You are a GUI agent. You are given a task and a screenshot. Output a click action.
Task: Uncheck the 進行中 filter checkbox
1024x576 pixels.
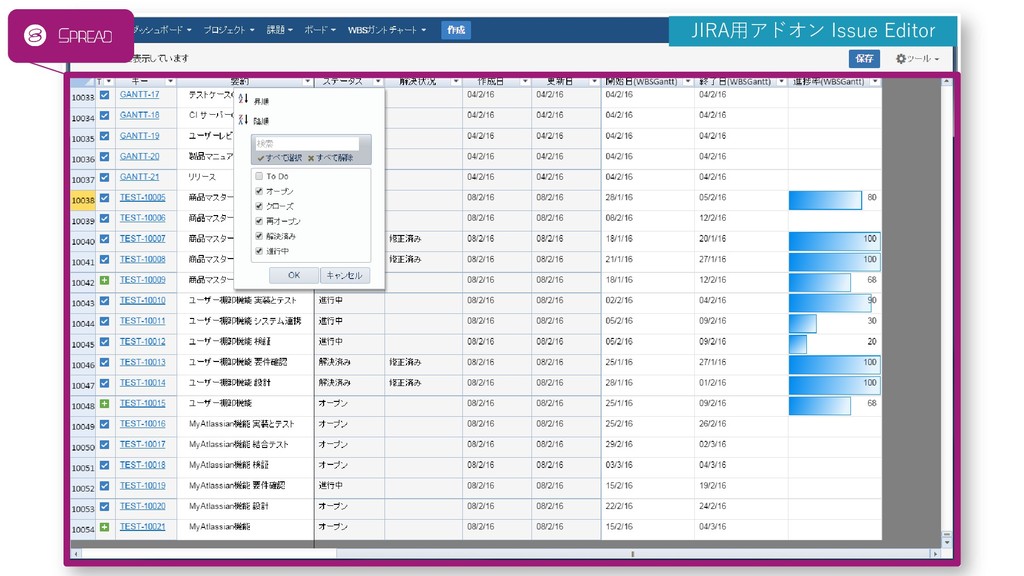(259, 251)
